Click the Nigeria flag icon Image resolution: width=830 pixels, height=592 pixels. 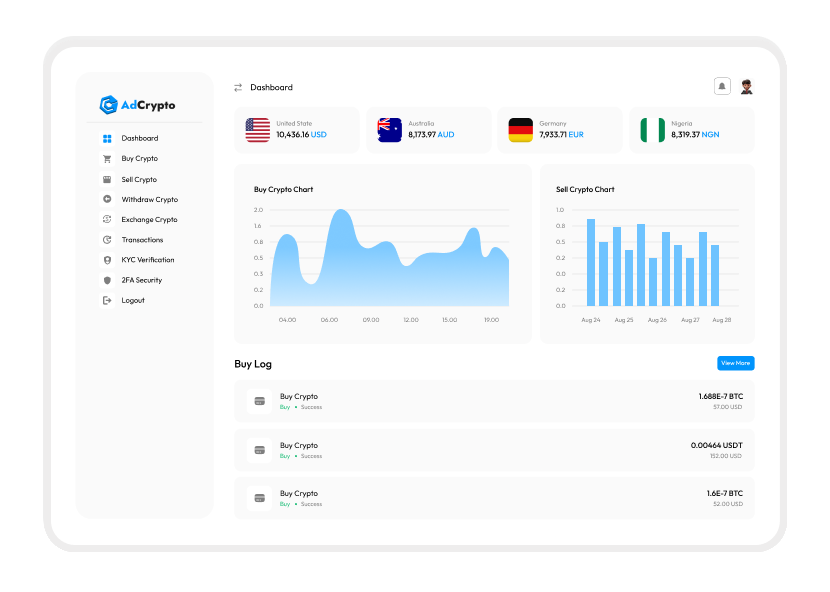652,130
